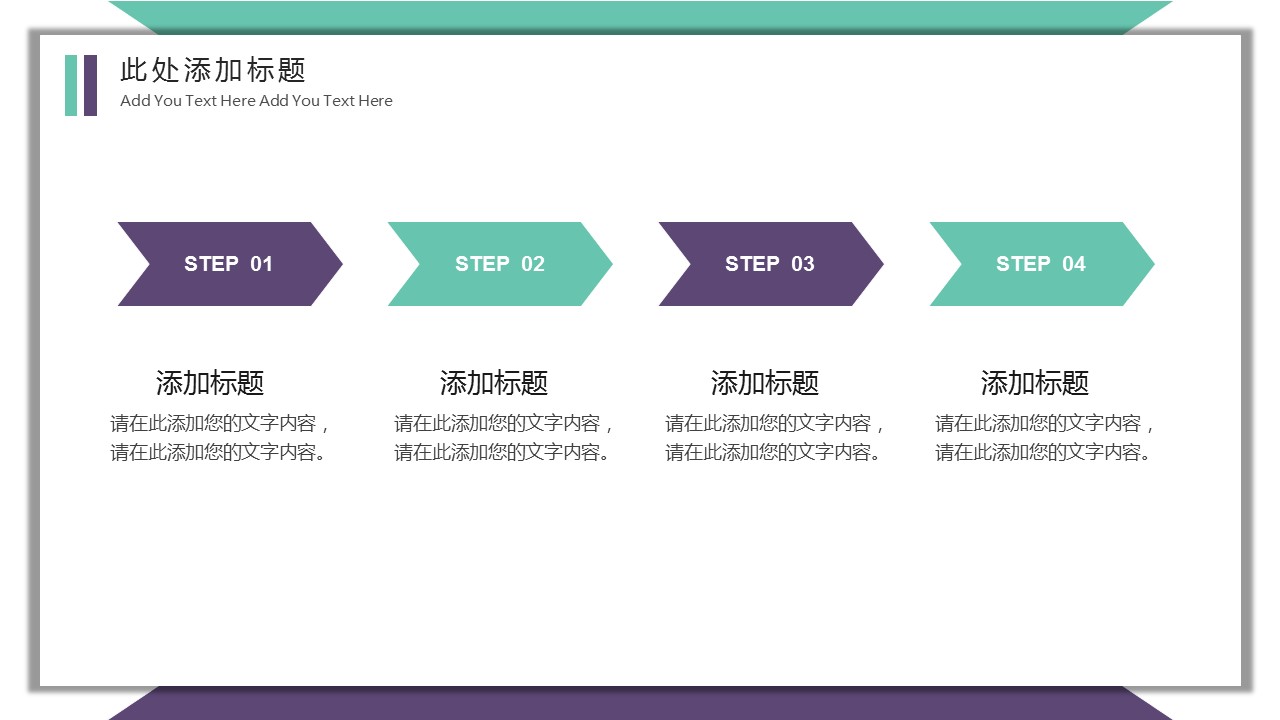Select the subtitle 'Add You Text Here' line
Viewport: 1280px width, 720px height.
(256, 101)
